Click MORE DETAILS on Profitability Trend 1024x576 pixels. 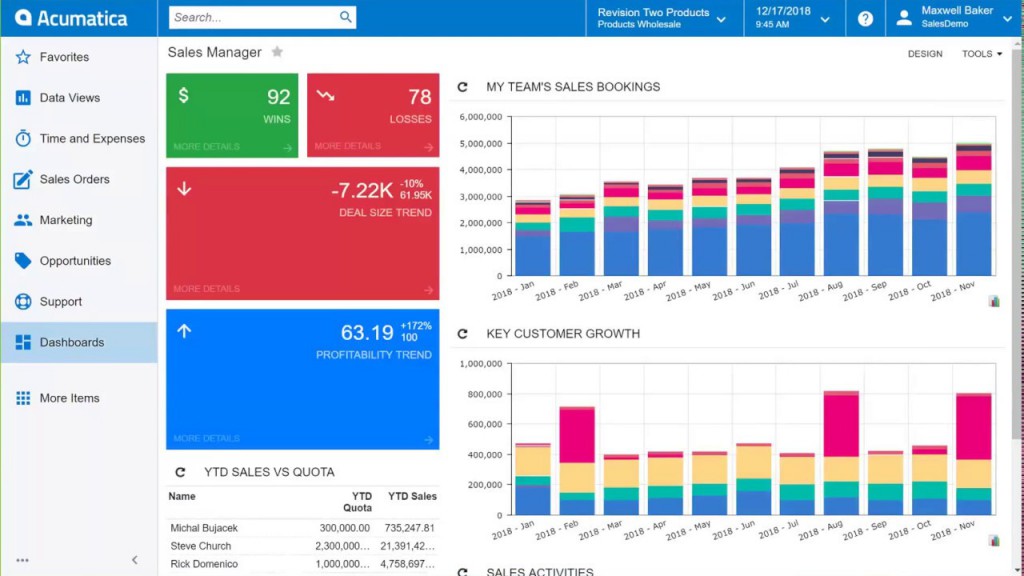205,438
